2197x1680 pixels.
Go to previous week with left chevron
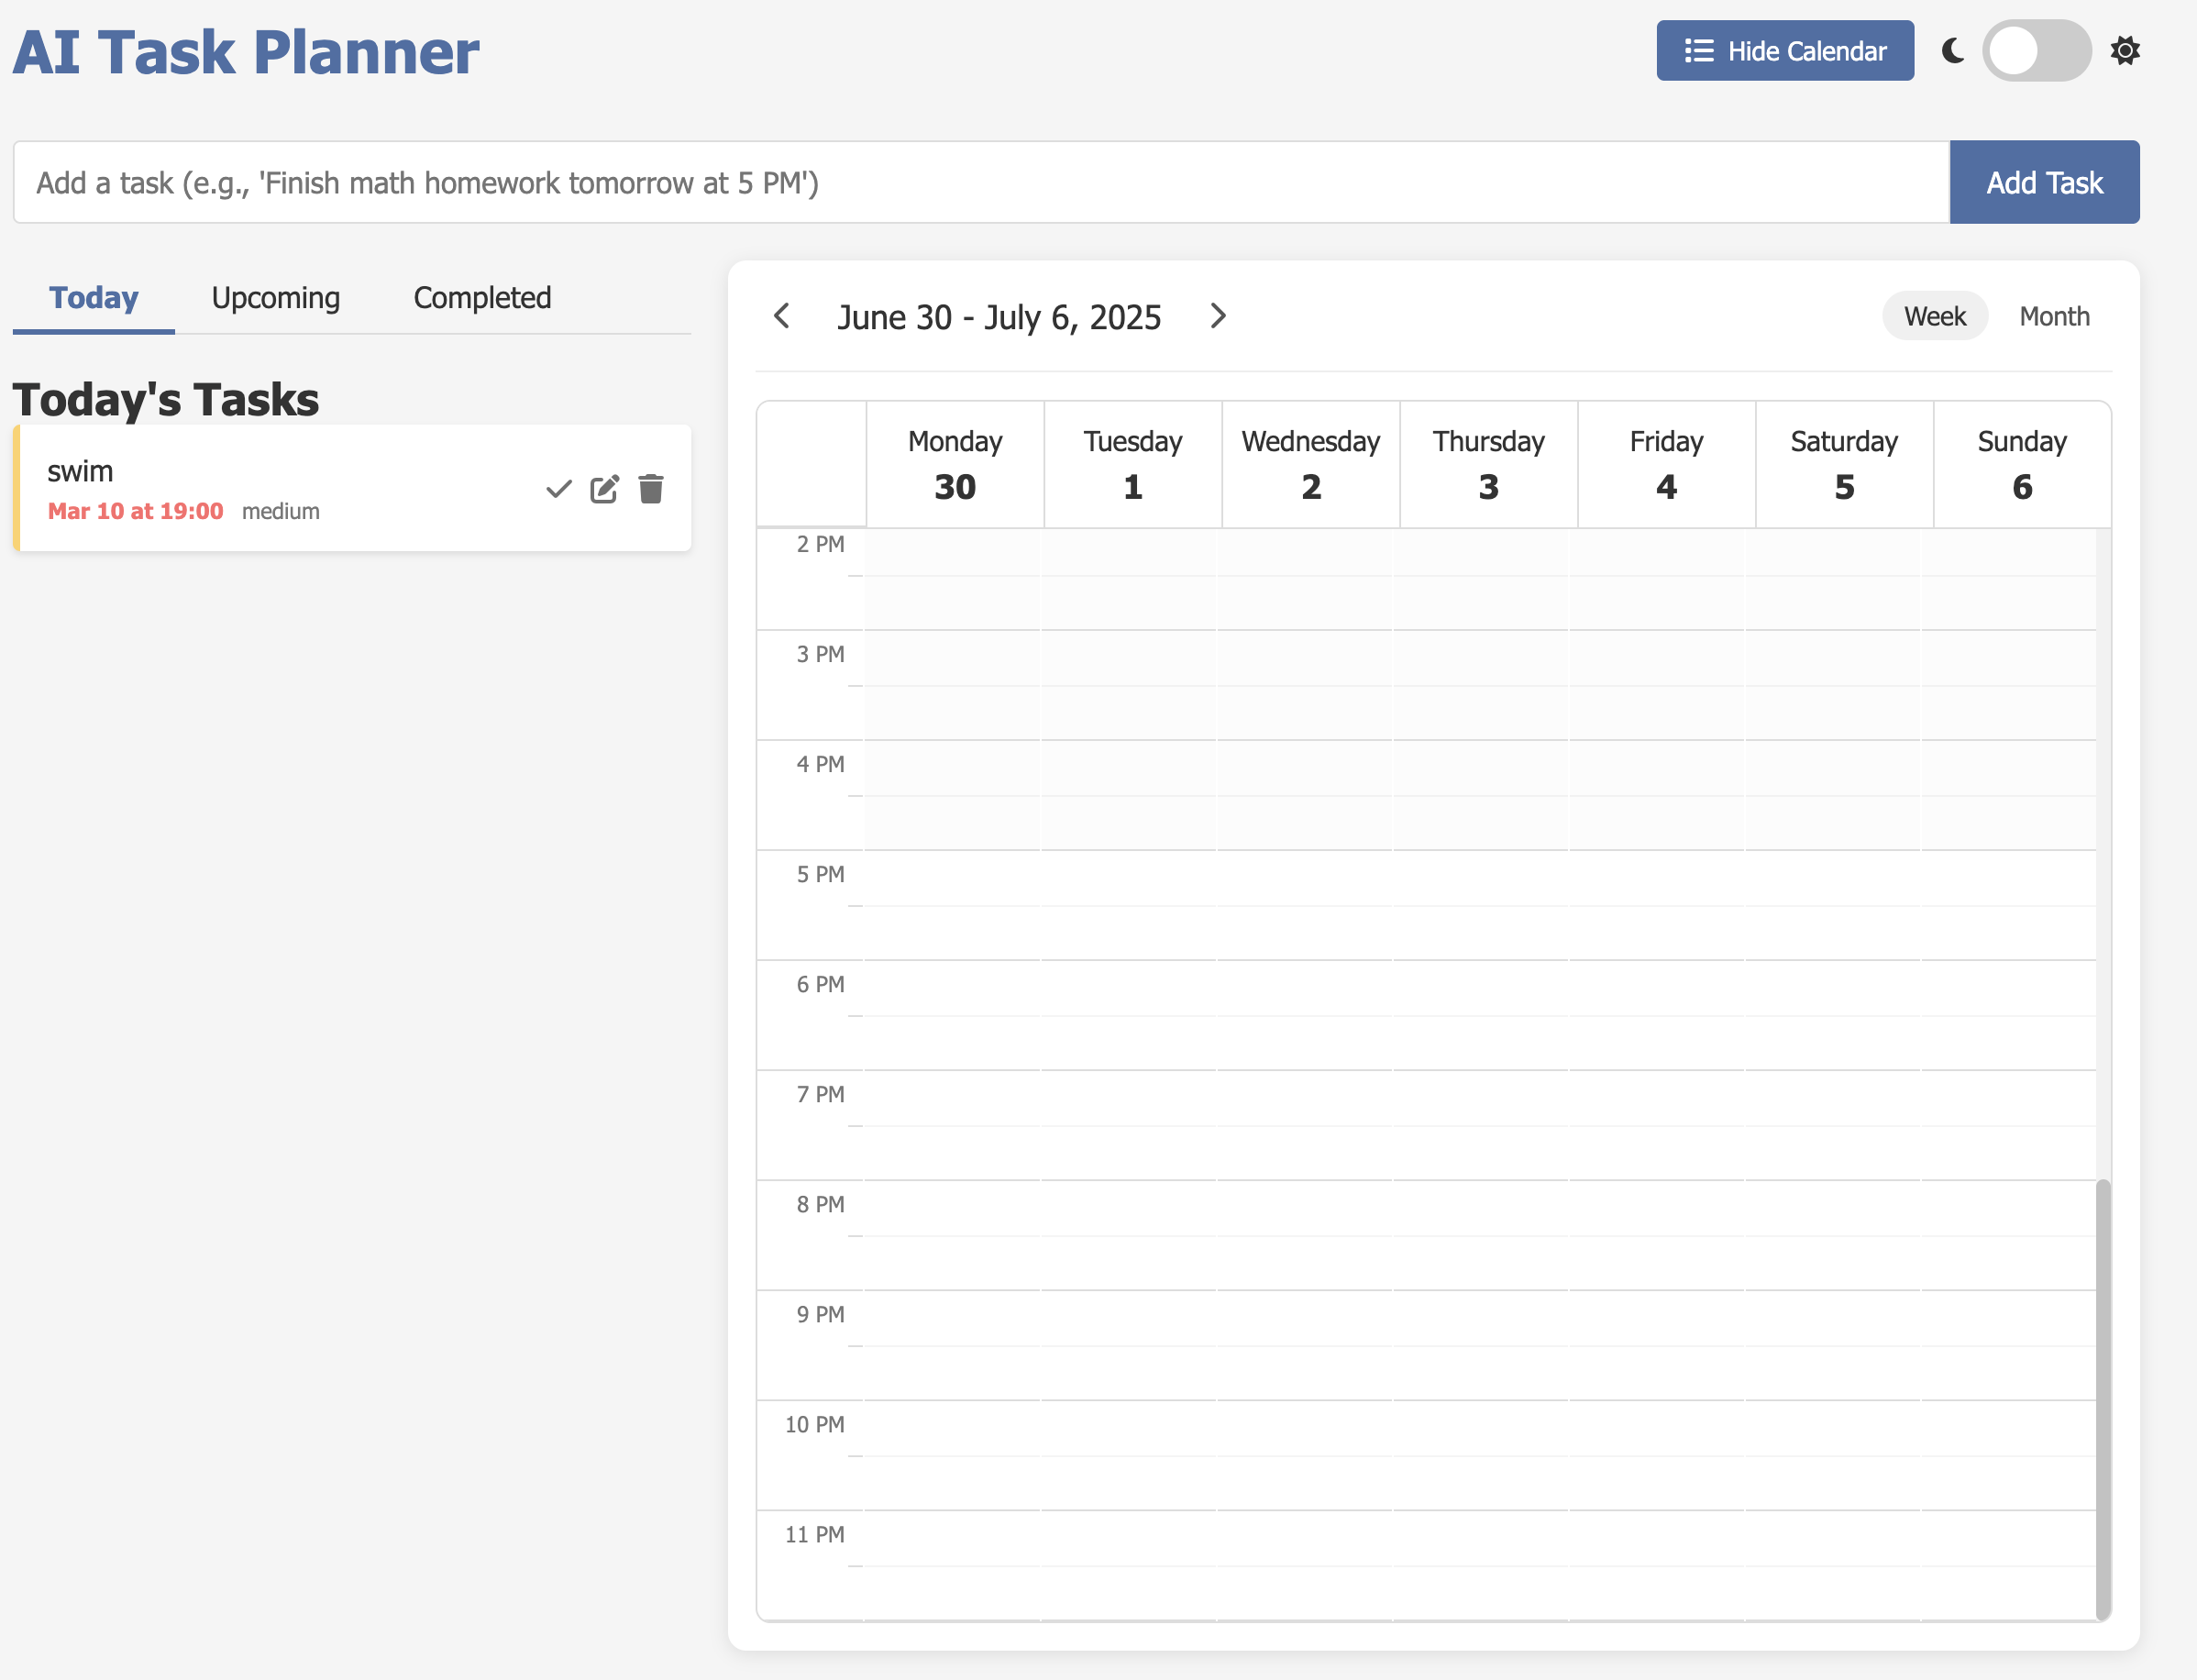[782, 316]
